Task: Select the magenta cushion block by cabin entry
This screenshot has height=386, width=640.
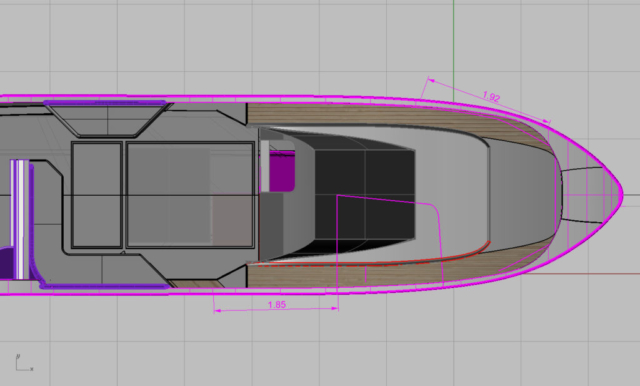Action: pyautogui.click(x=282, y=171)
